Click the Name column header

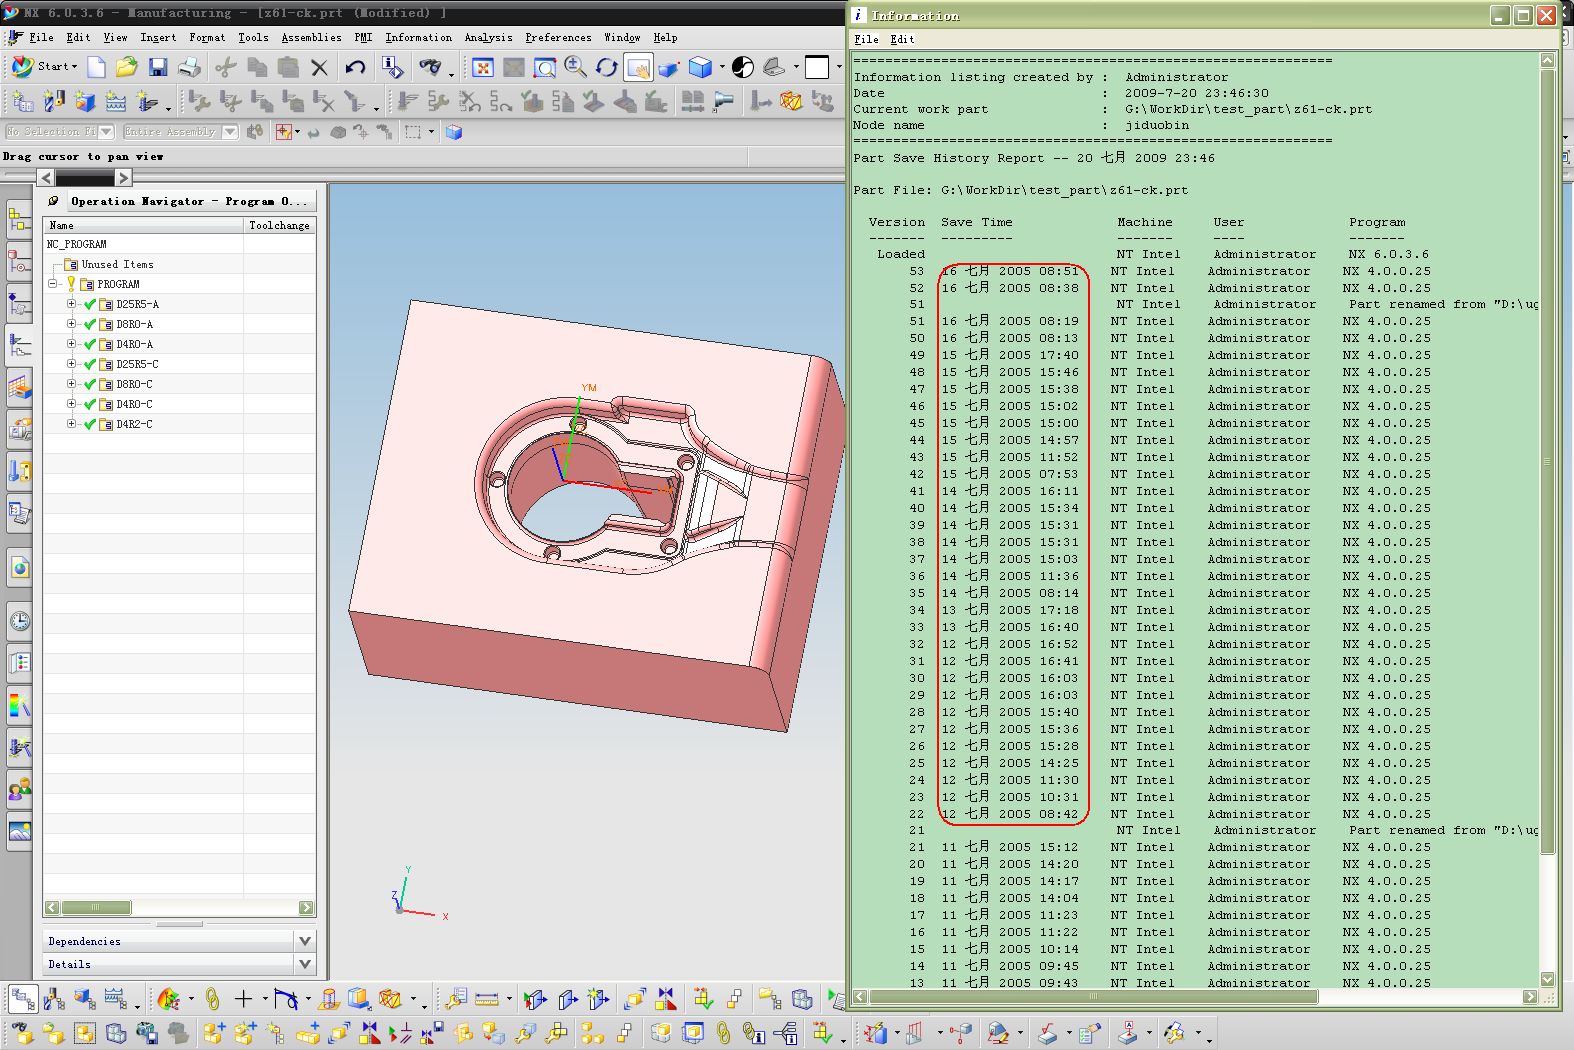tap(143, 225)
